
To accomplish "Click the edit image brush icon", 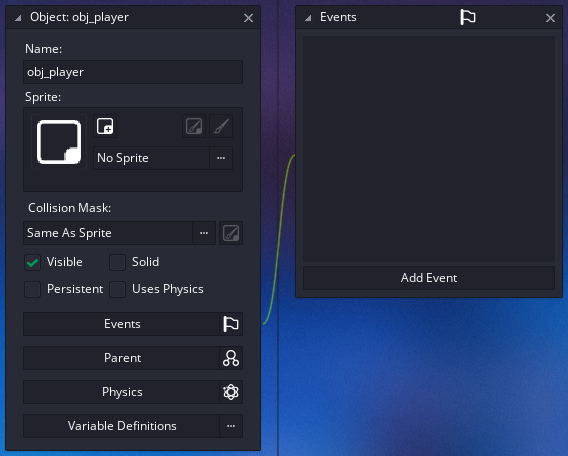I will (x=221, y=126).
